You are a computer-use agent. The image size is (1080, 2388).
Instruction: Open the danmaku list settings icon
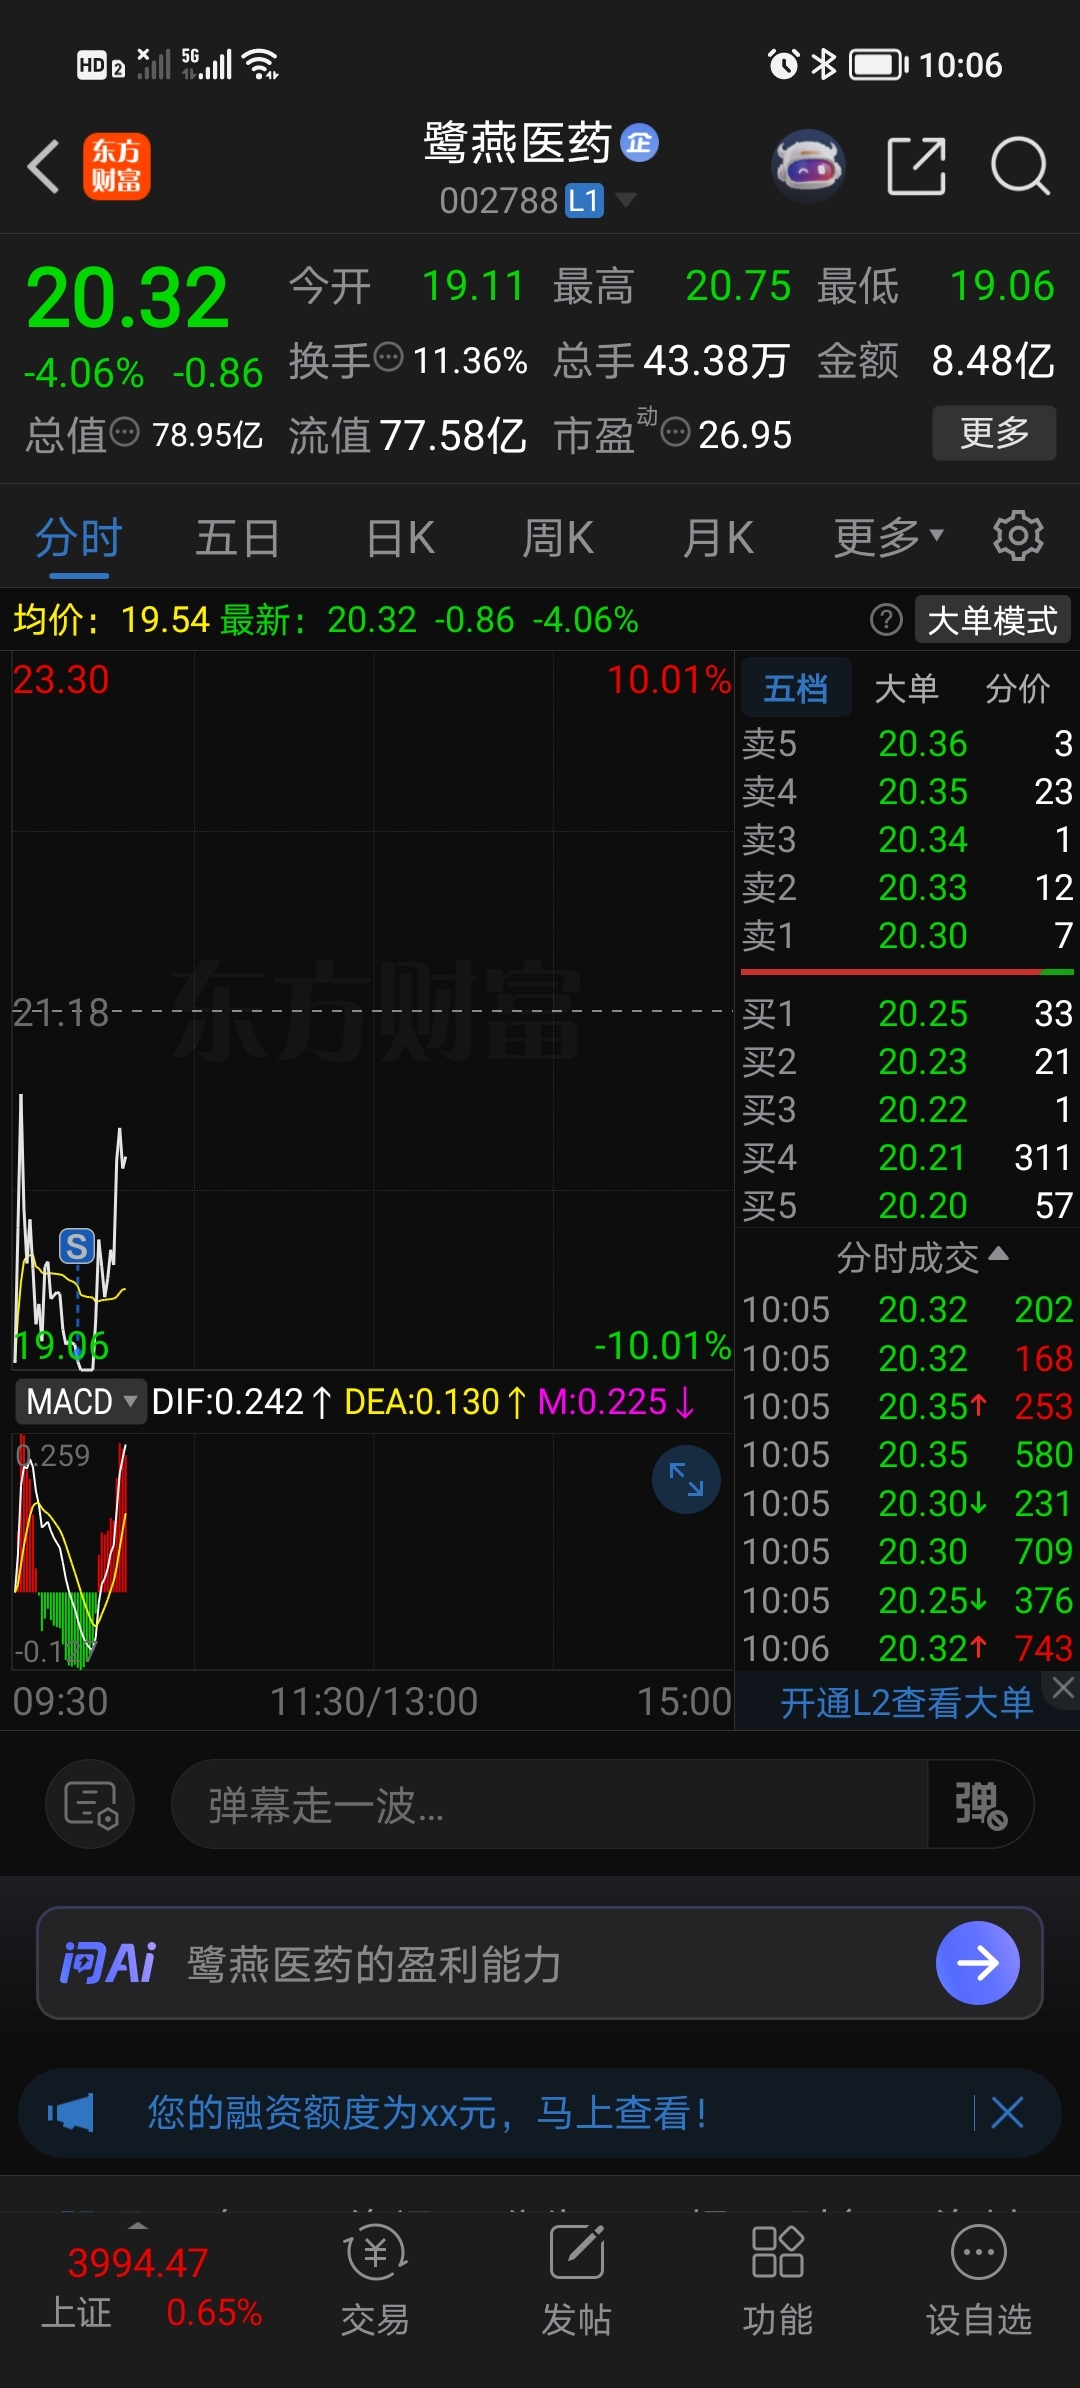tap(90, 1804)
